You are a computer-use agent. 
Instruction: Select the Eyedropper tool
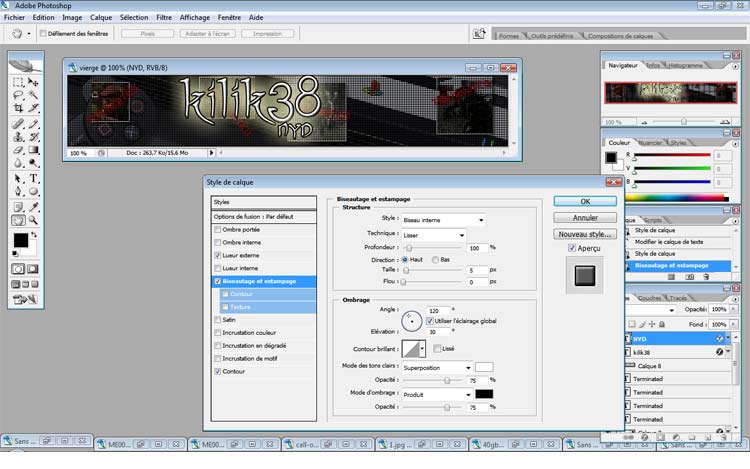coord(33,207)
